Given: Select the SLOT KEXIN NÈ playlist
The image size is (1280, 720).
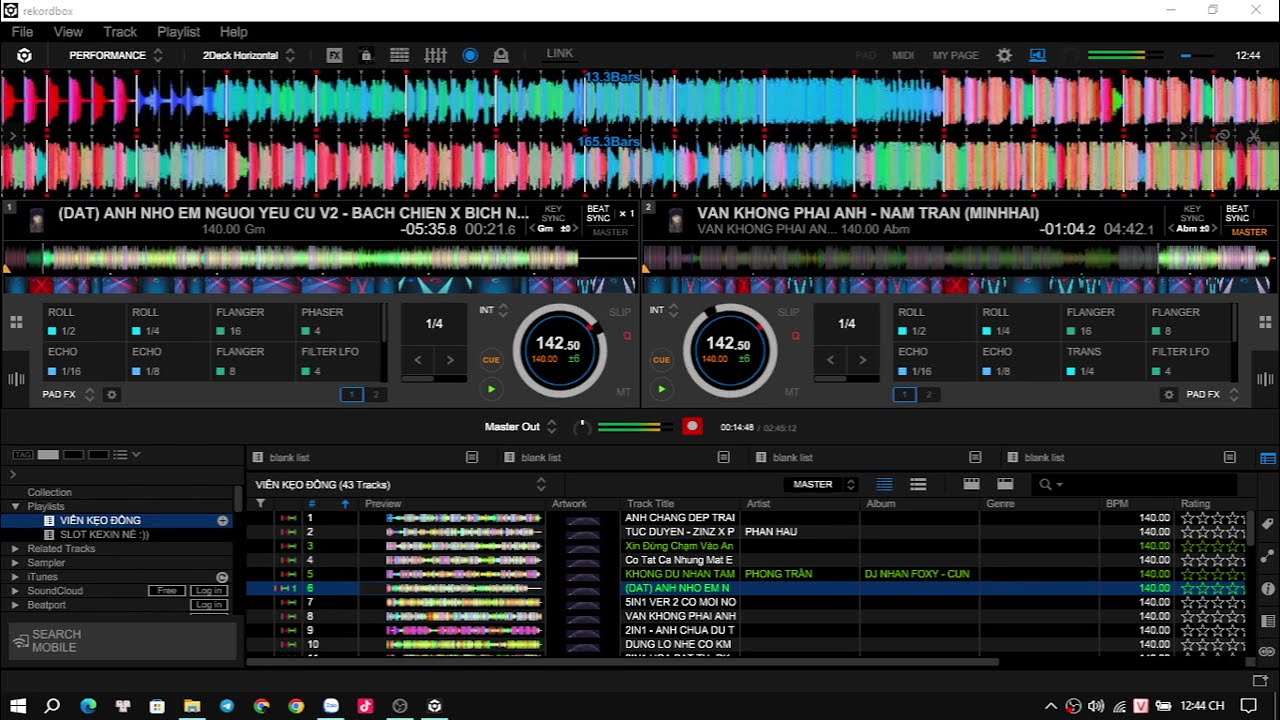Looking at the screenshot, I should click(104, 535).
